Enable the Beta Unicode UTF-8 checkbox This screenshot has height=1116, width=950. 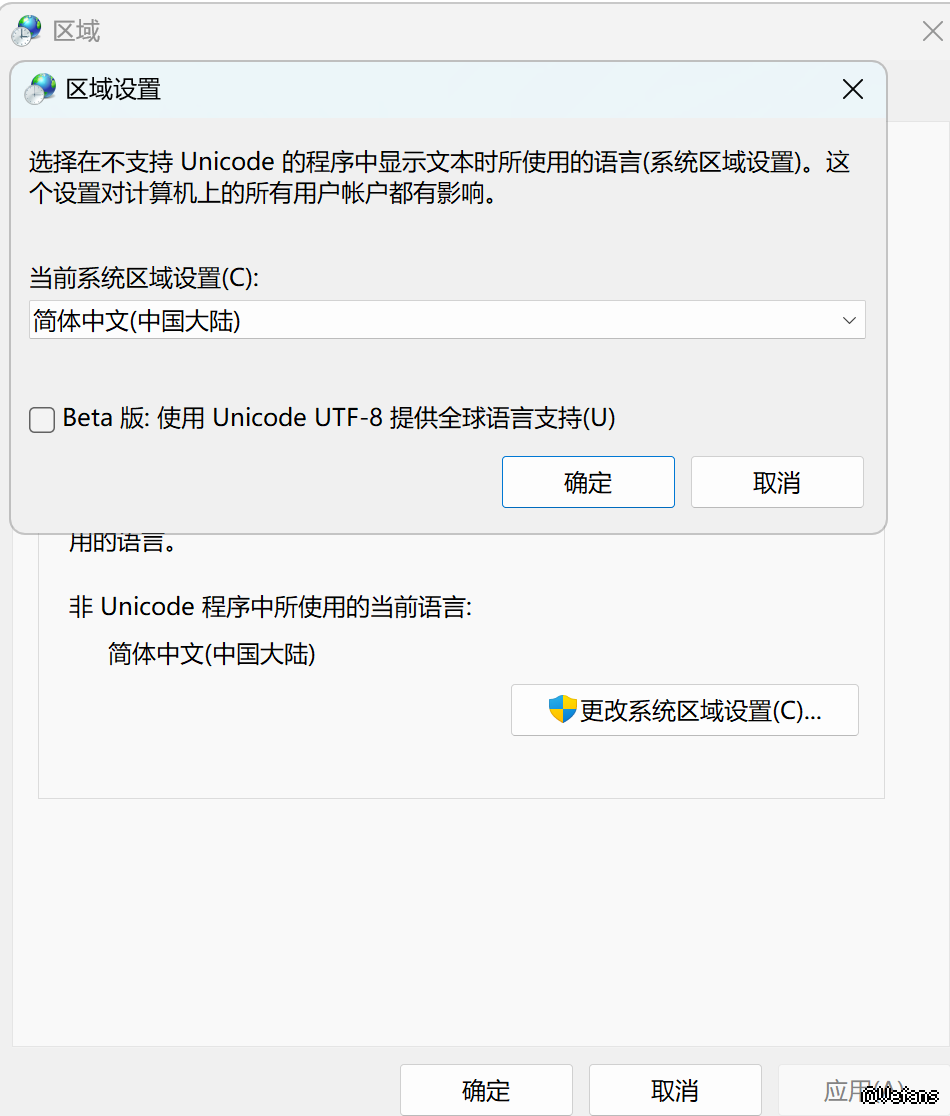(42, 419)
